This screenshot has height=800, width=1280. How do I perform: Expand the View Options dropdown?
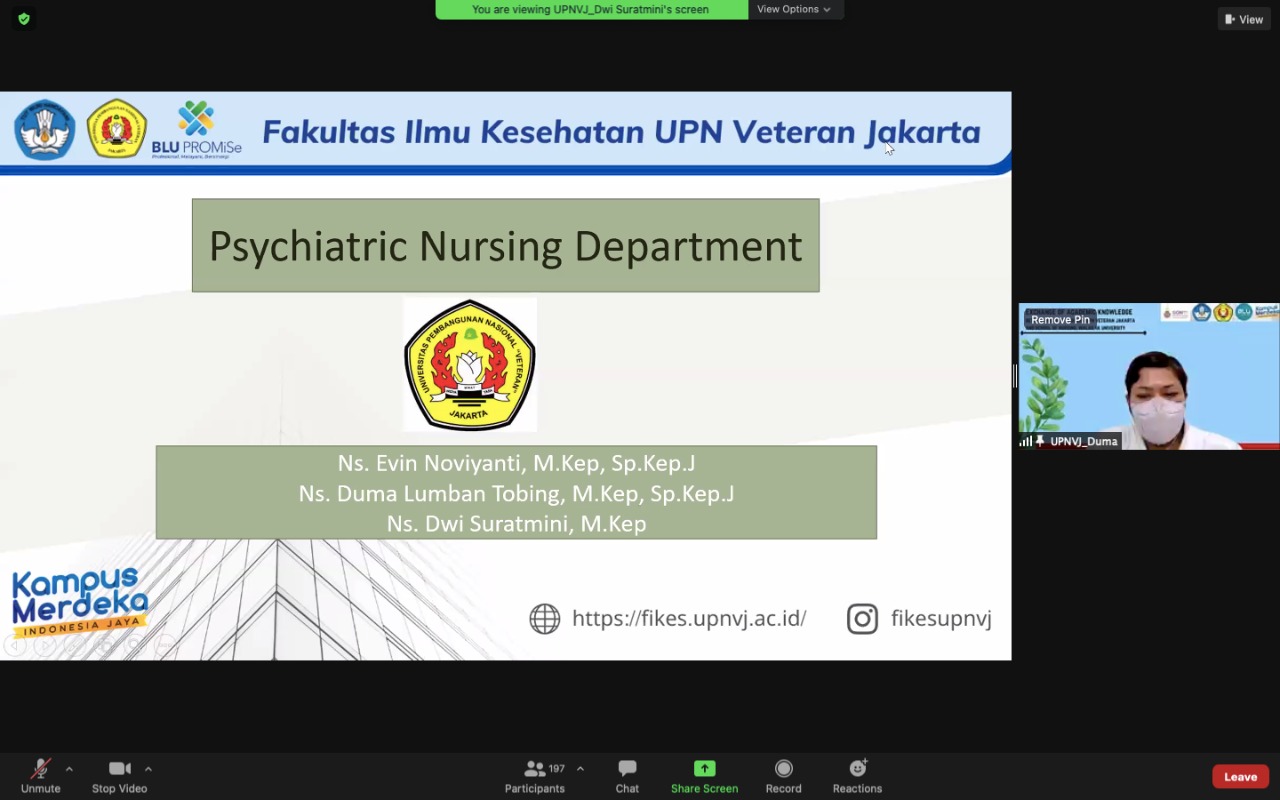(x=795, y=9)
